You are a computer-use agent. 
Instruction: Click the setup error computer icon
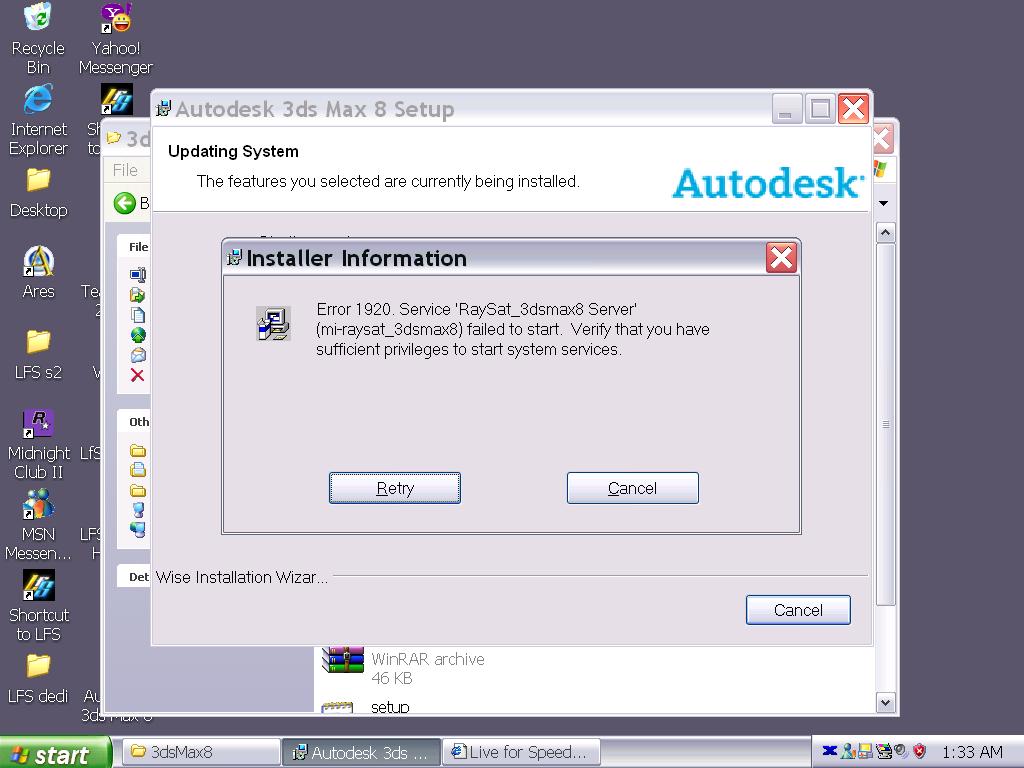(273, 324)
